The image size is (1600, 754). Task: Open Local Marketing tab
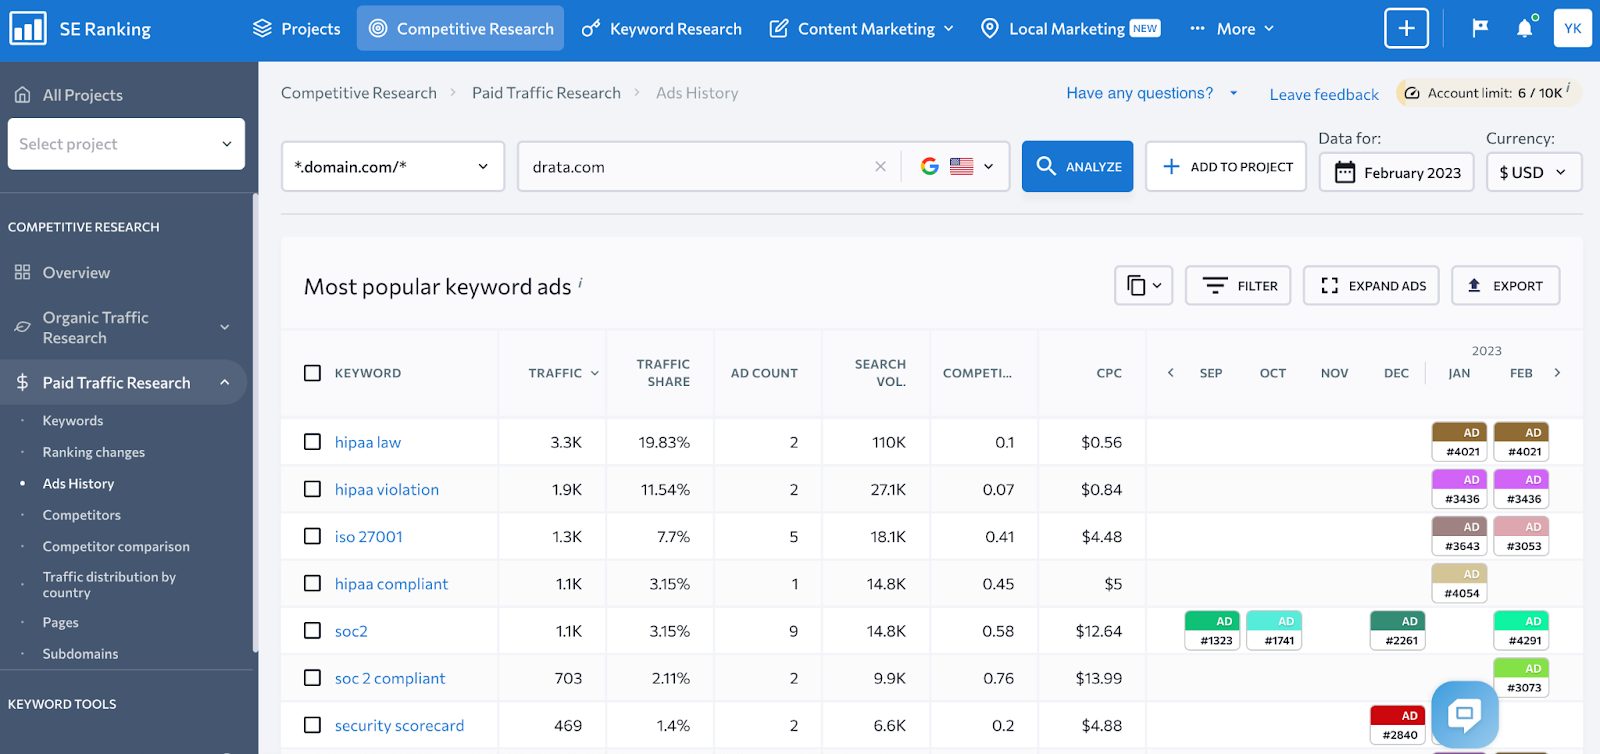pyautogui.click(x=1070, y=29)
